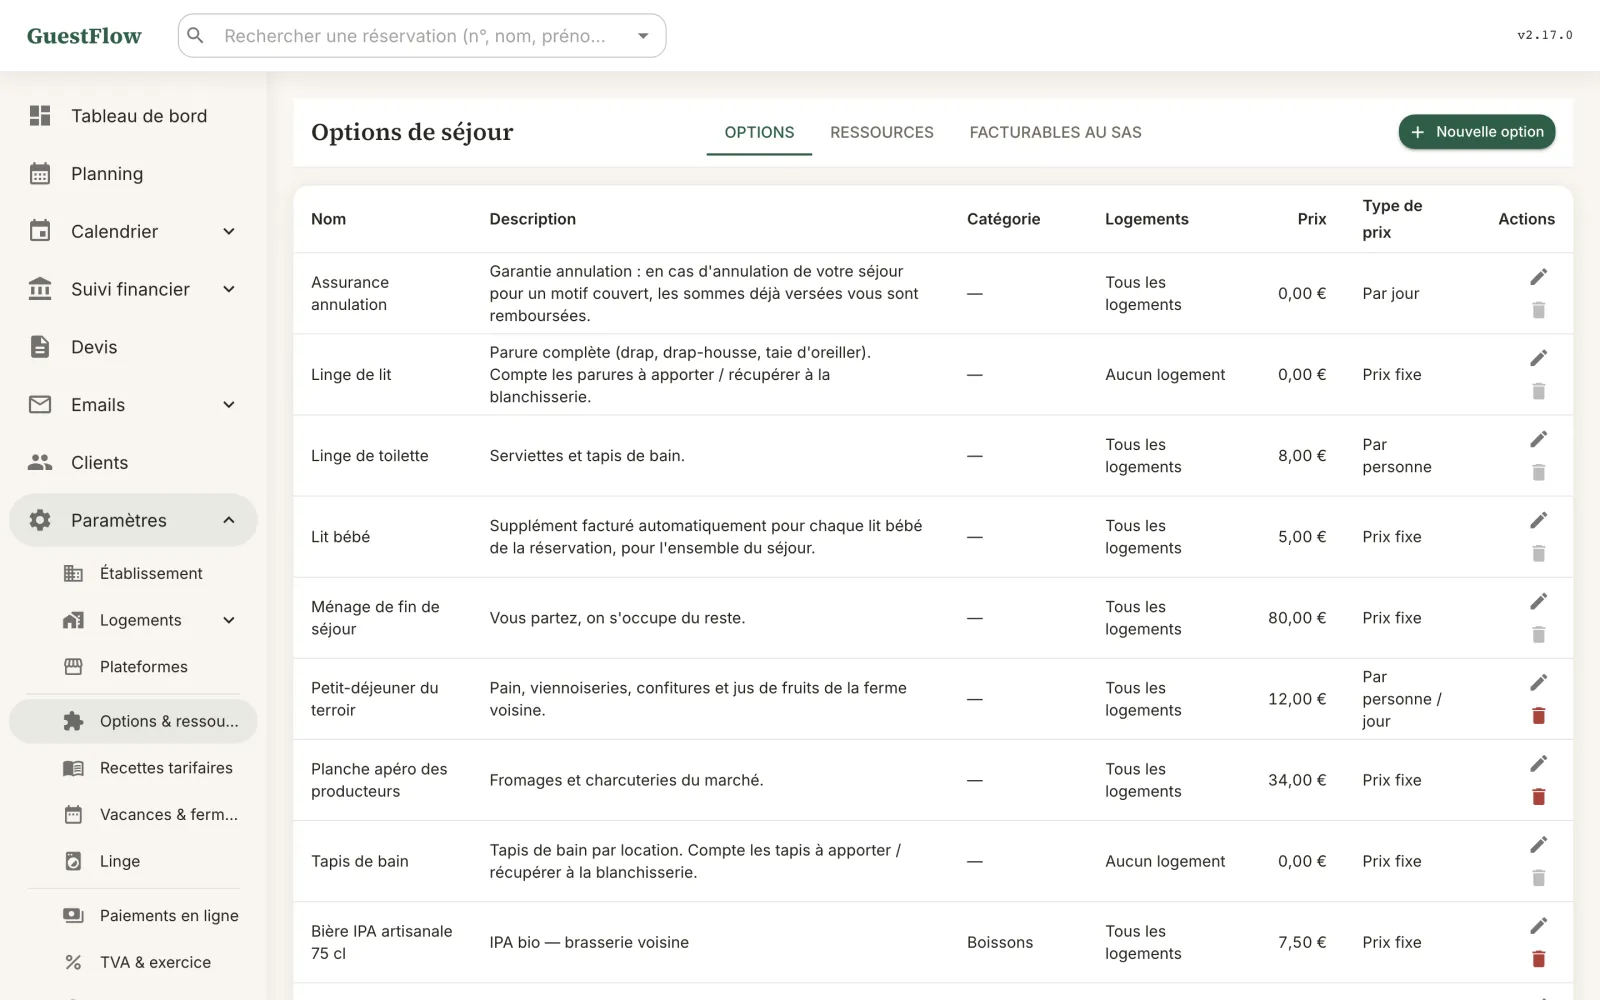Edit the Petit-déjeuner du terroir option

(1538, 682)
